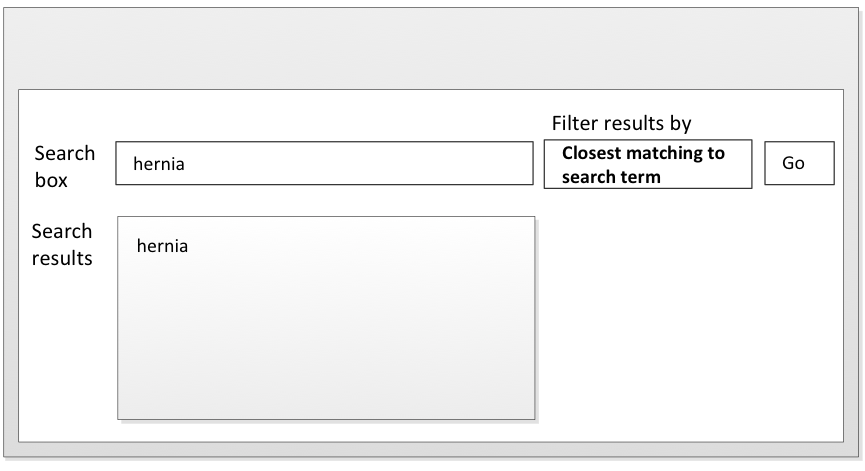The width and height of the screenshot is (865, 471).
Task: Select the 'hernia' entry in search results
Action: (162, 245)
